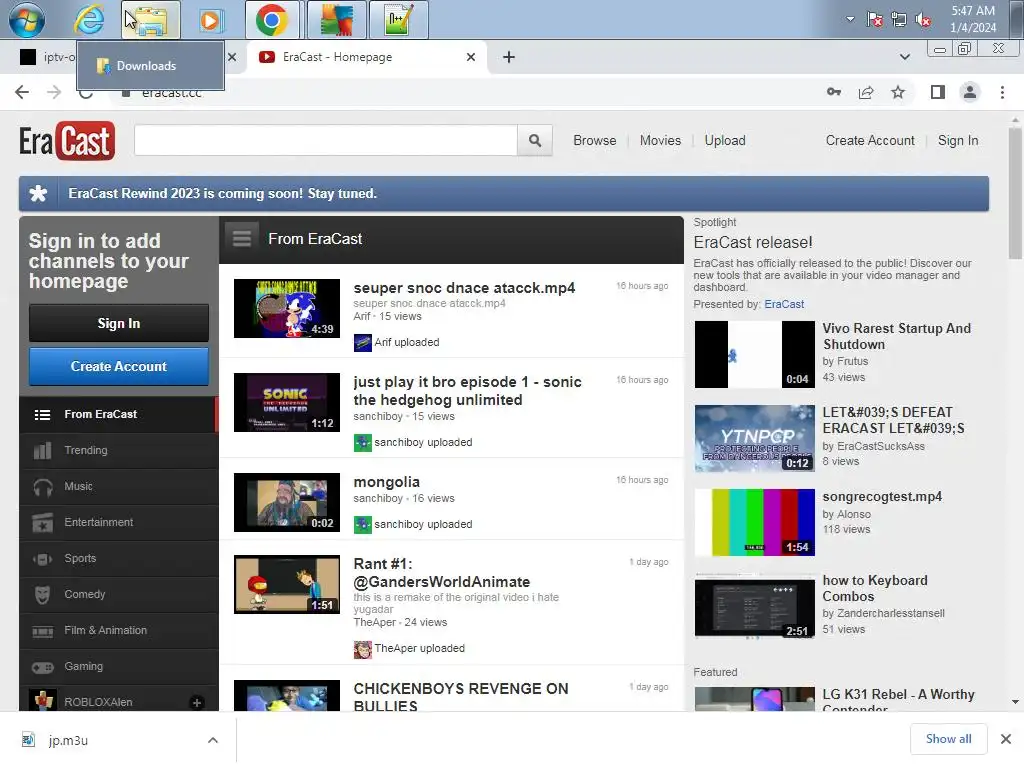Click TheAper uploaded avatar icon

[362, 649]
